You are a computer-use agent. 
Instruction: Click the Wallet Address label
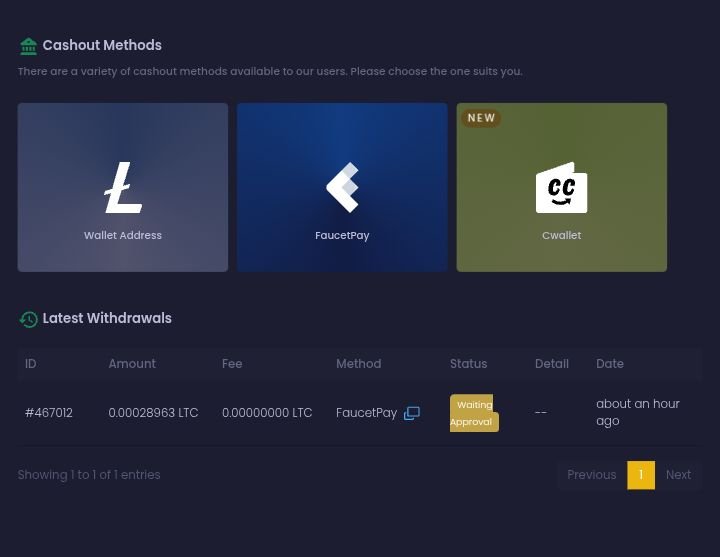point(123,236)
